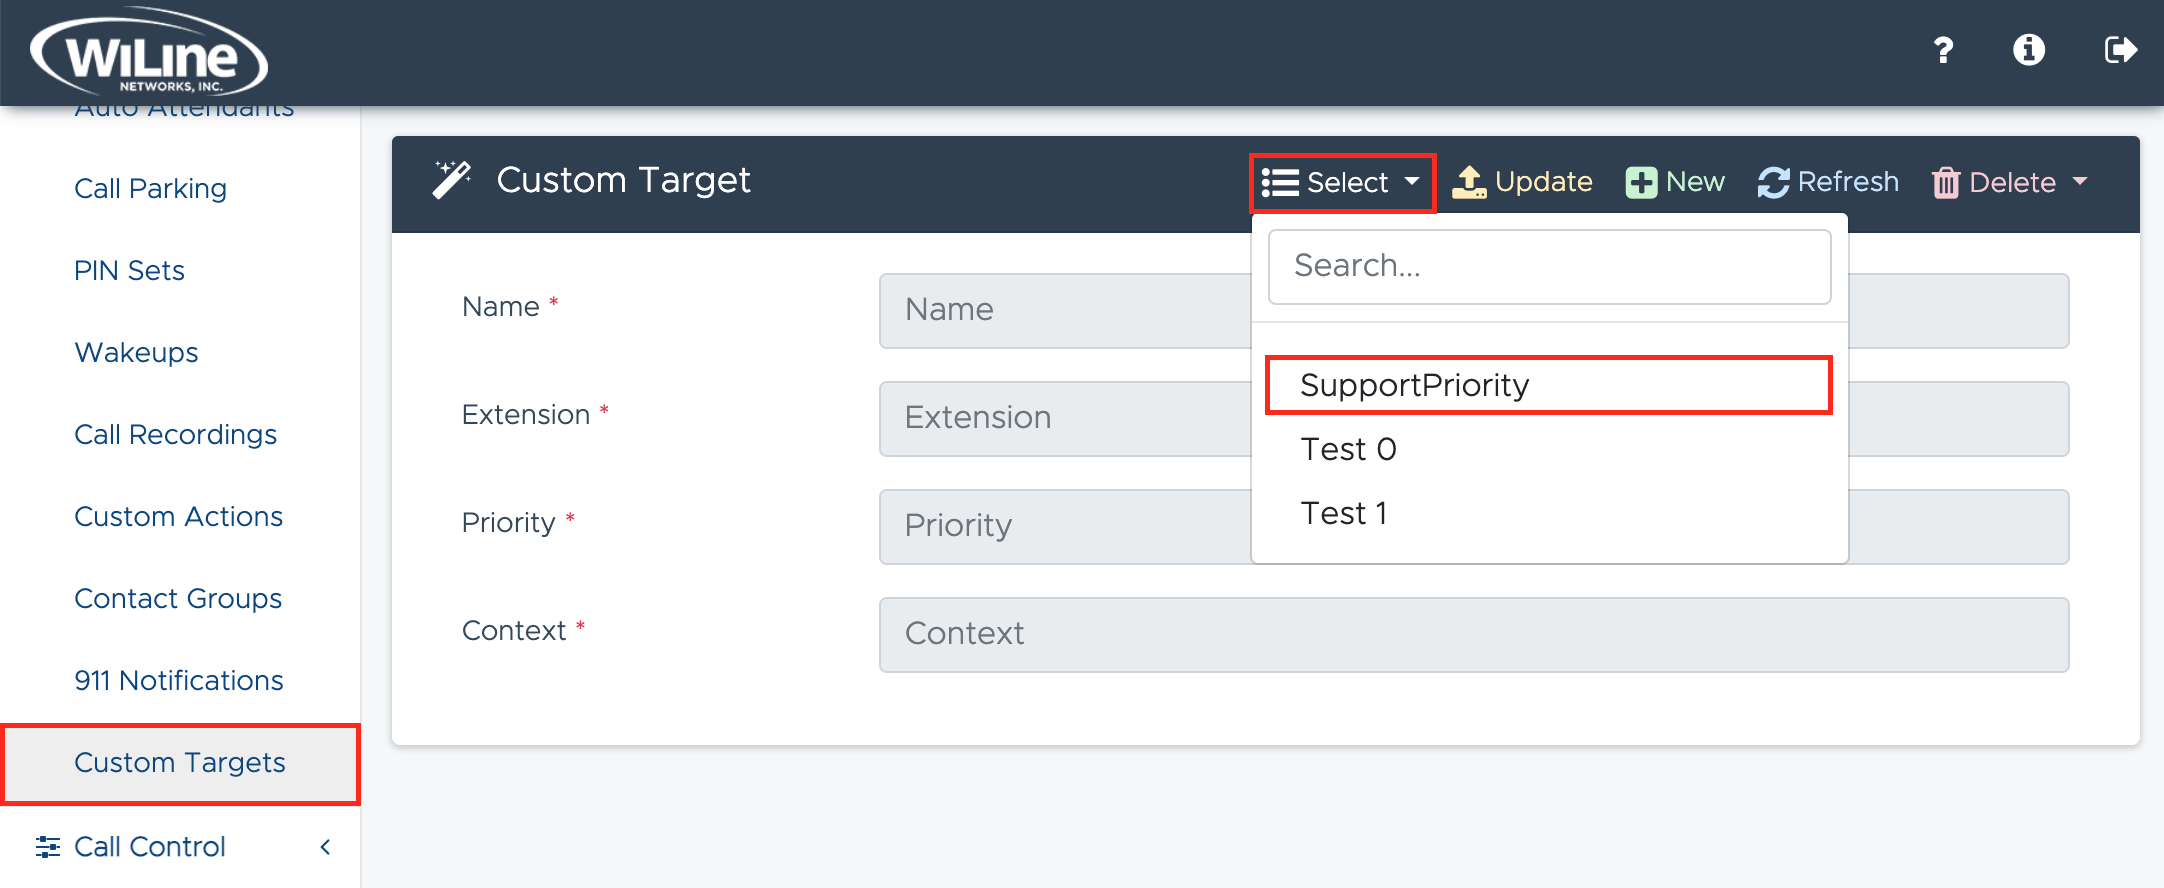The height and width of the screenshot is (888, 2164).
Task: Click the New button label
Action: tap(1695, 182)
